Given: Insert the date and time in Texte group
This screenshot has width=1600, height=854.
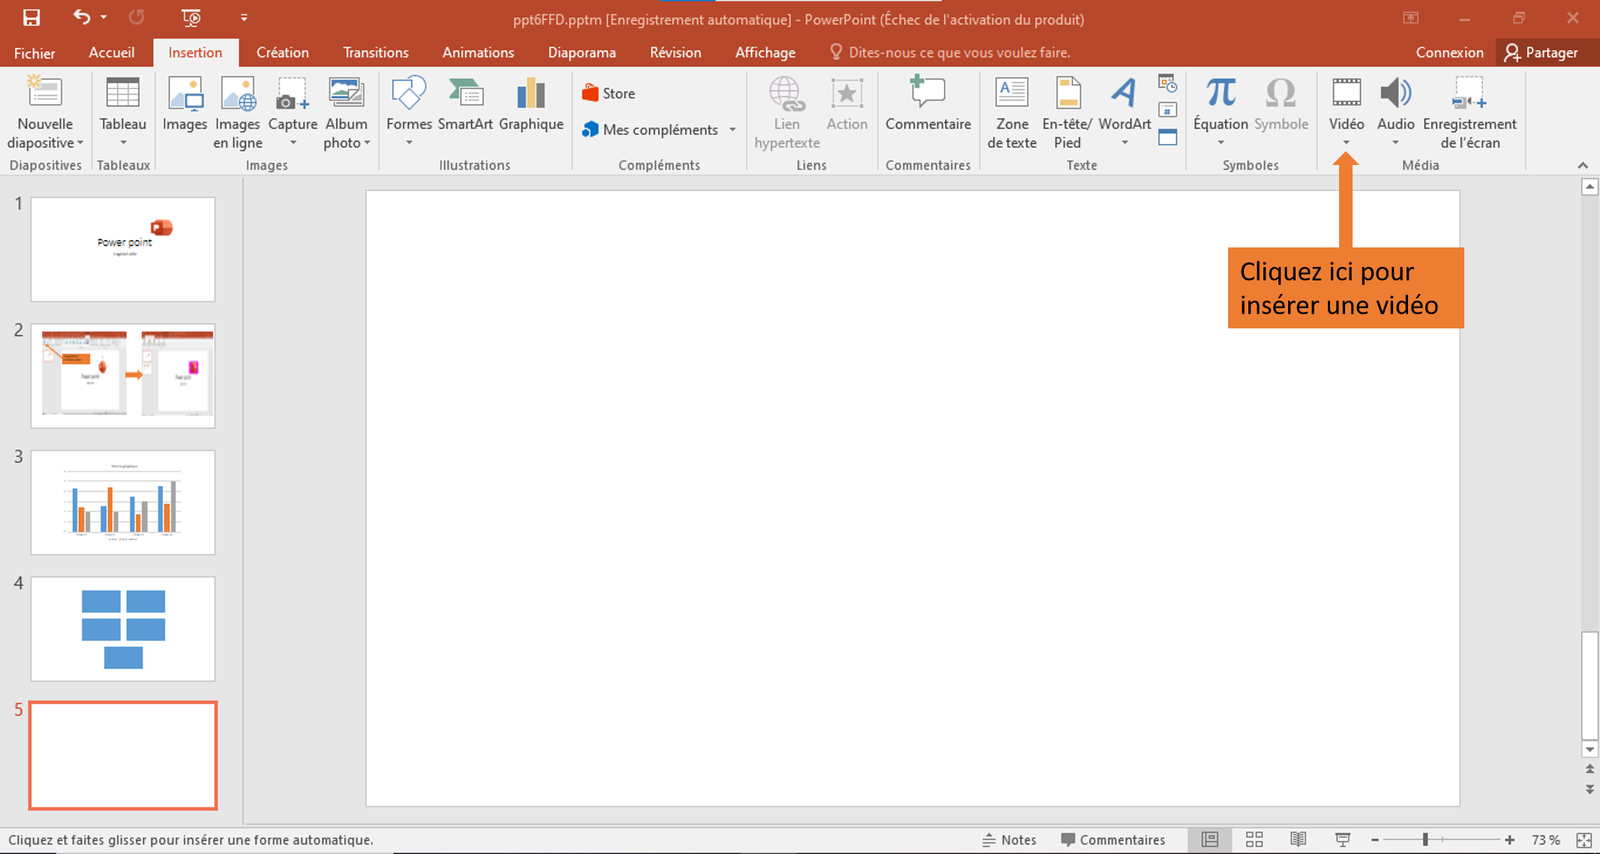Looking at the screenshot, I should (x=1167, y=83).
